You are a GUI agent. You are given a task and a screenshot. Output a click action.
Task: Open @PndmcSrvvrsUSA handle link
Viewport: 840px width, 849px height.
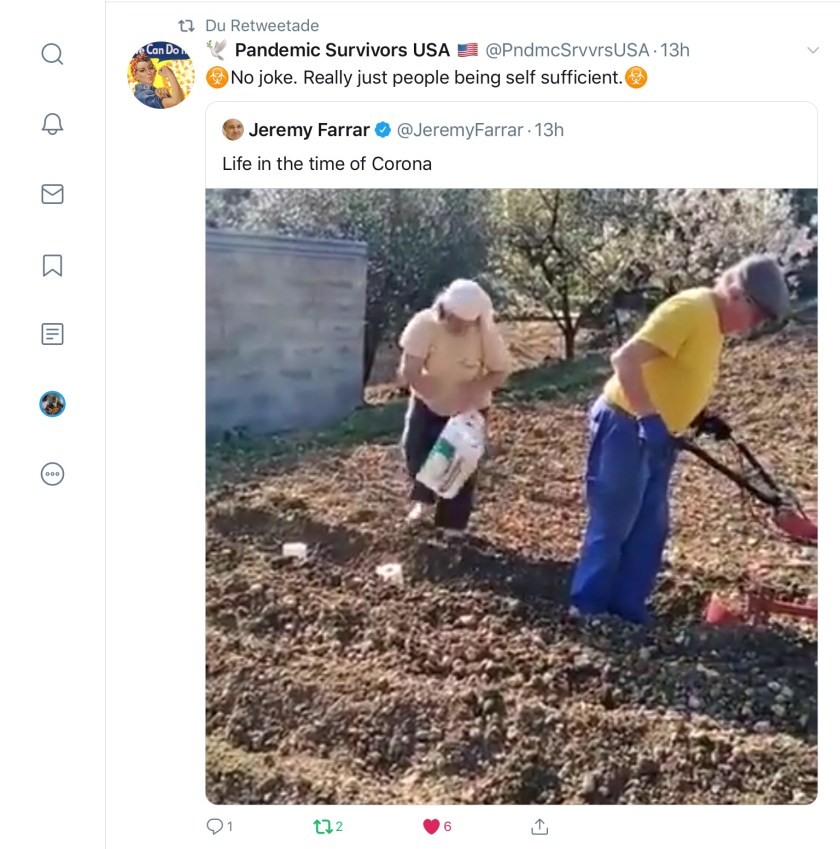567,50
